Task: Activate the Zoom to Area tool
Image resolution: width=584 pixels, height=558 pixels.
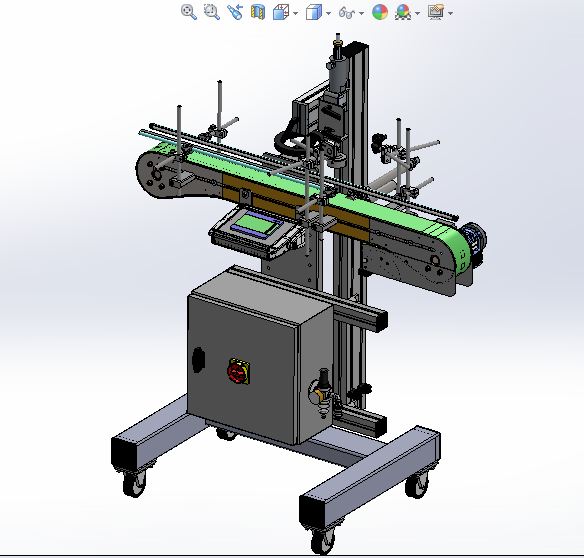Action: (x=212, y=12)
